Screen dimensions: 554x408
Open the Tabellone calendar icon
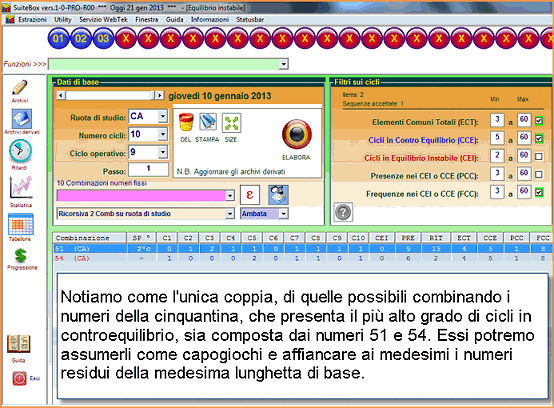pos(20,224)
